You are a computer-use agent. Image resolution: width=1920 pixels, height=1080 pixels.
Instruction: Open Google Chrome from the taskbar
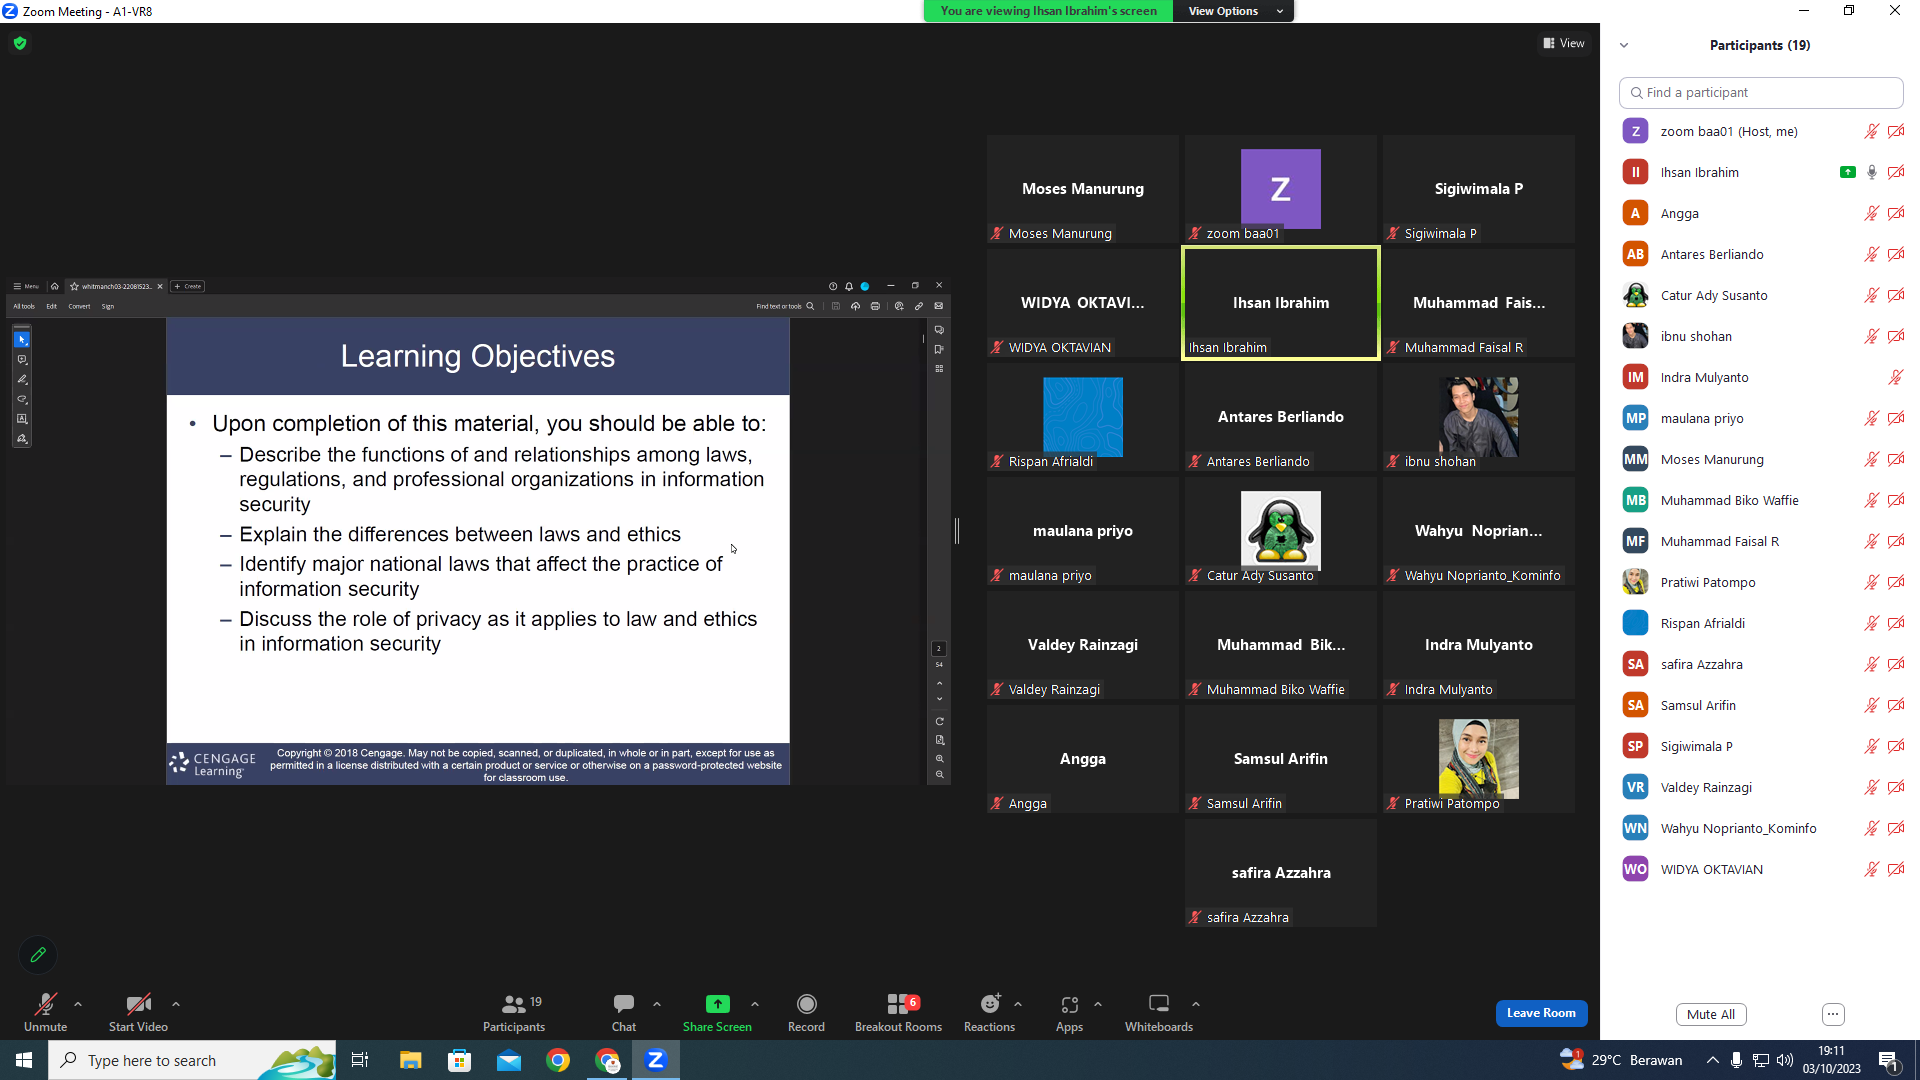(558, 1060)
